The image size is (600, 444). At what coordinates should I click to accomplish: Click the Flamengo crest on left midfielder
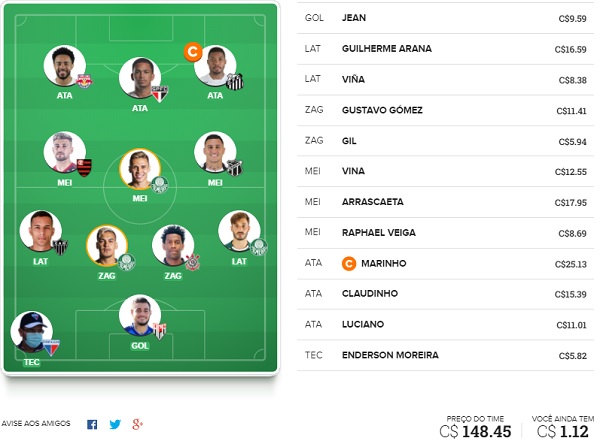[85, 168]
